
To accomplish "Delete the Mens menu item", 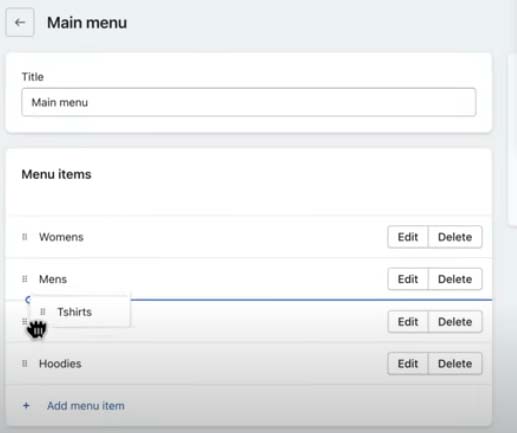I will point(455,279).
